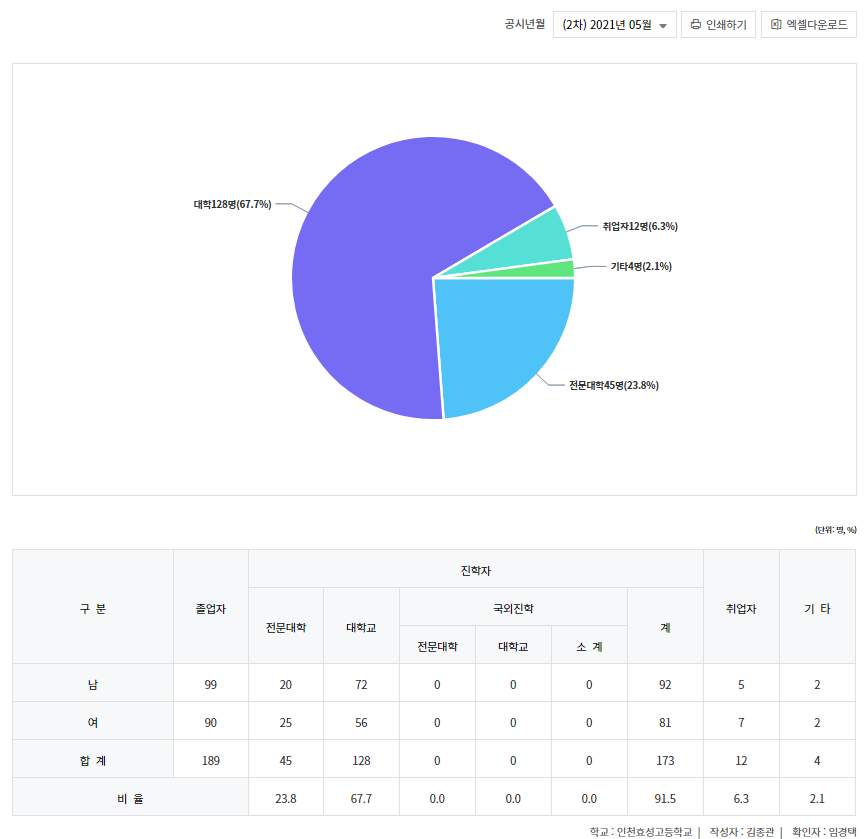Click the 92 cell in 남 row
The height and width of the screenshot is (839, 864).
pos(665,683)
